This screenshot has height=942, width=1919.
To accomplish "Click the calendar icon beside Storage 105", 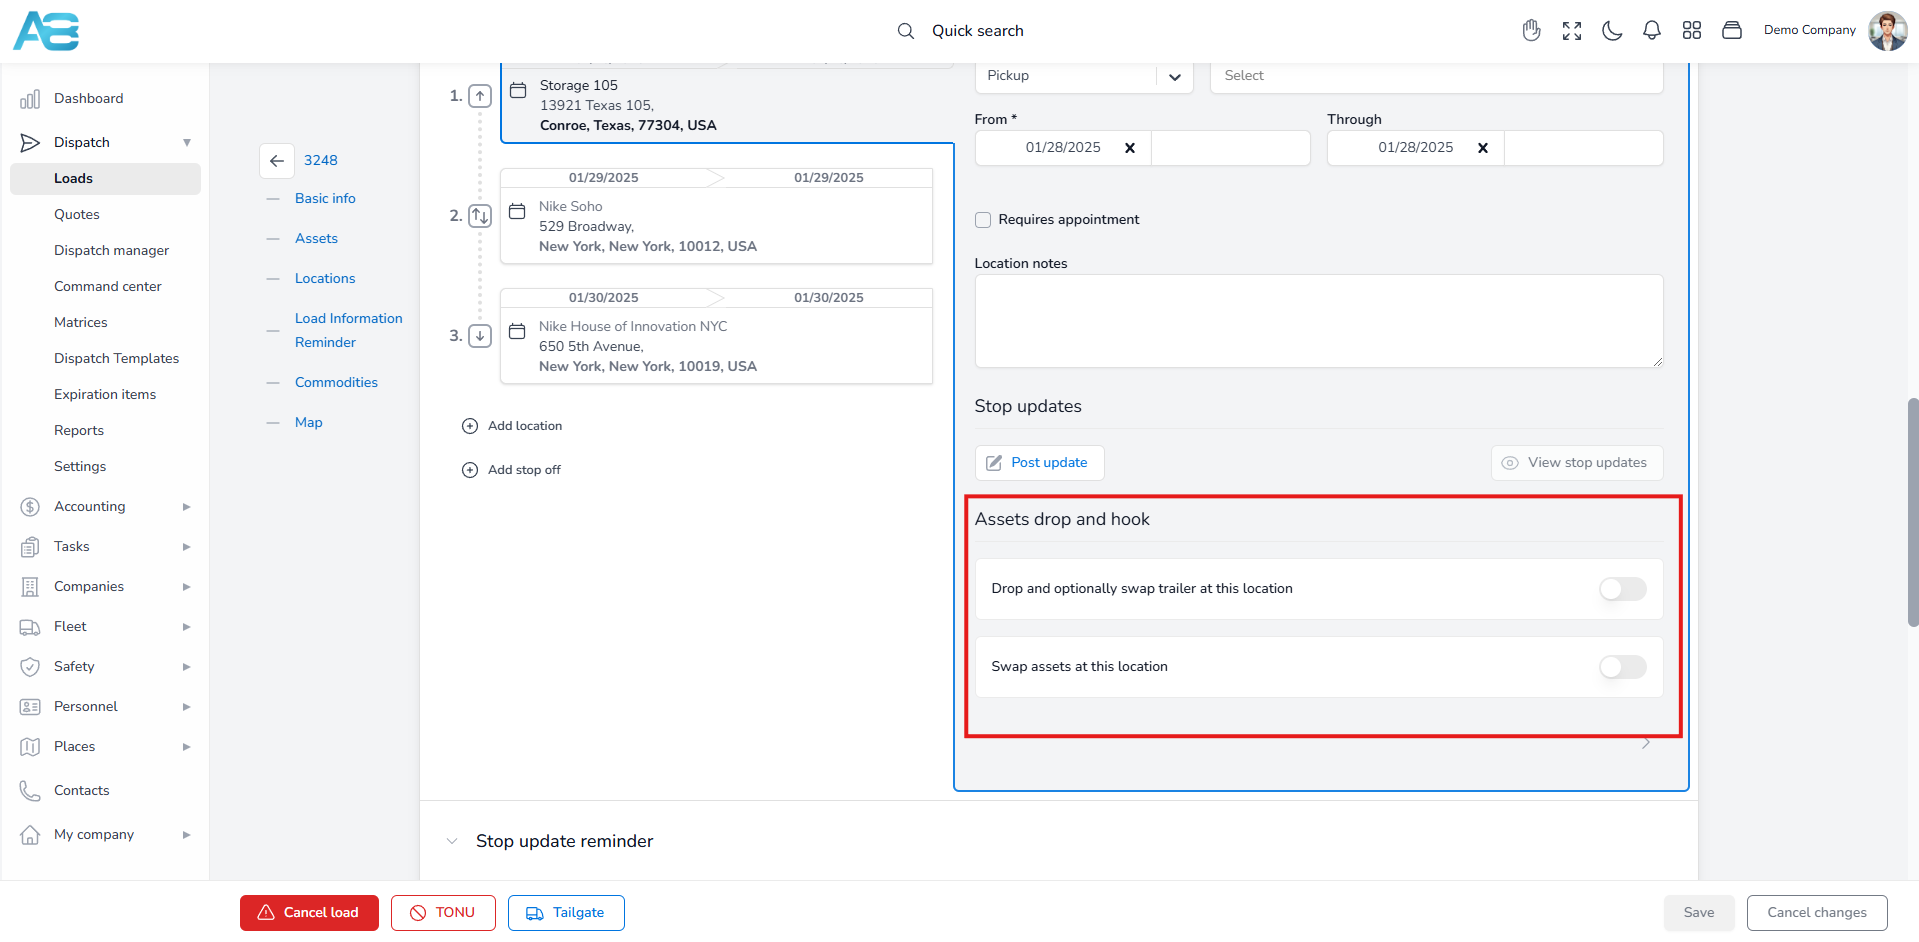I will pyautogui.click(x=518, y=90).
